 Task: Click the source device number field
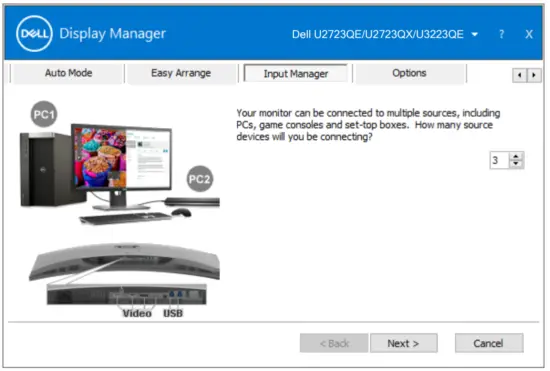point(499,160)
